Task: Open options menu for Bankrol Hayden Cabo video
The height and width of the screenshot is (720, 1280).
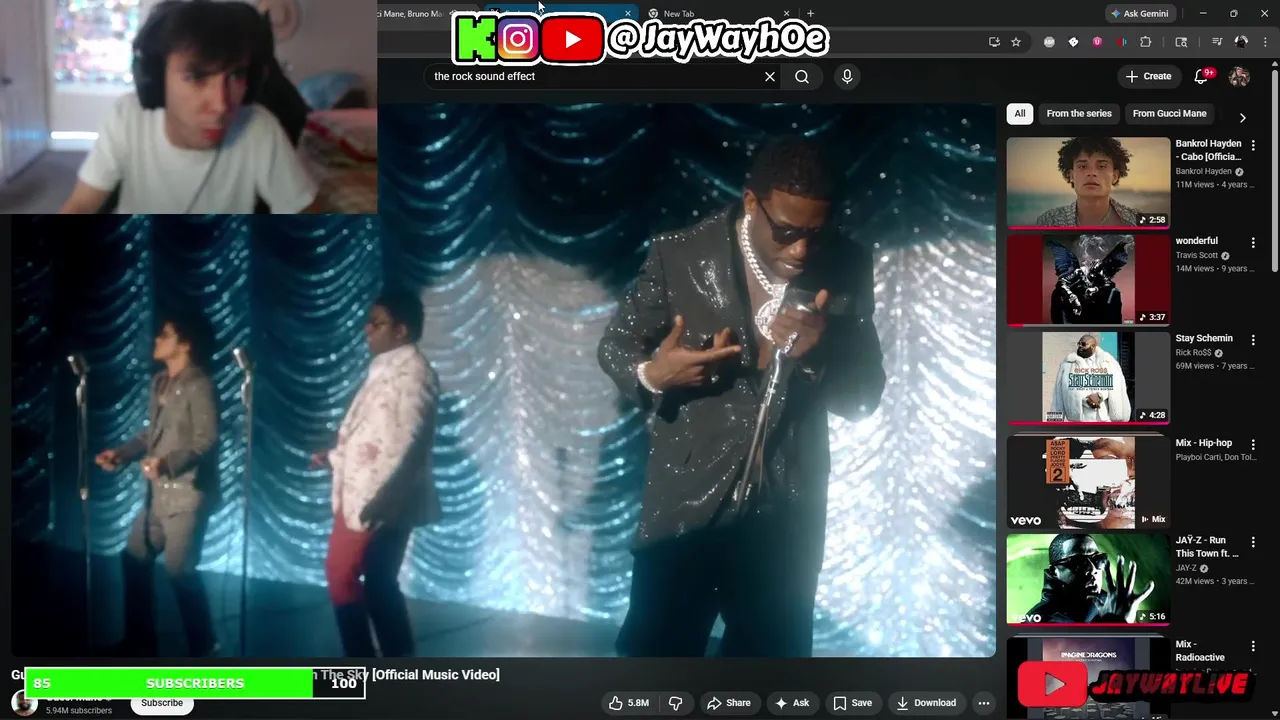Action: pos(1253,145)
